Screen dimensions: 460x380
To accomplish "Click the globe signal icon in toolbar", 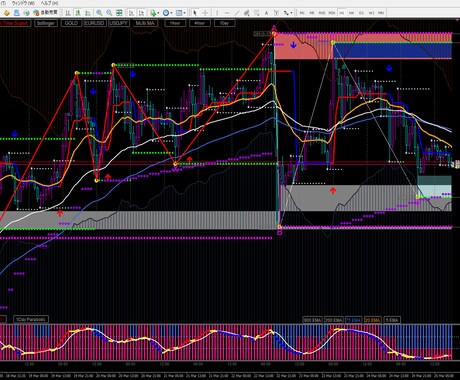I will [x=26, y=13].
